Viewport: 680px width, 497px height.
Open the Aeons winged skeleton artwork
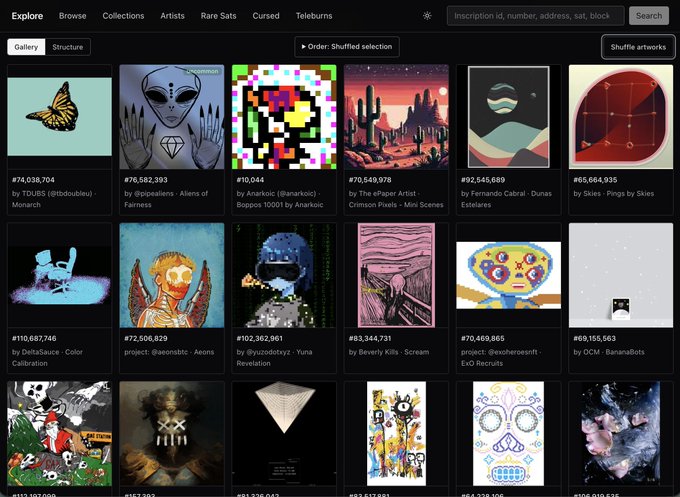click(x=172, y=275)
